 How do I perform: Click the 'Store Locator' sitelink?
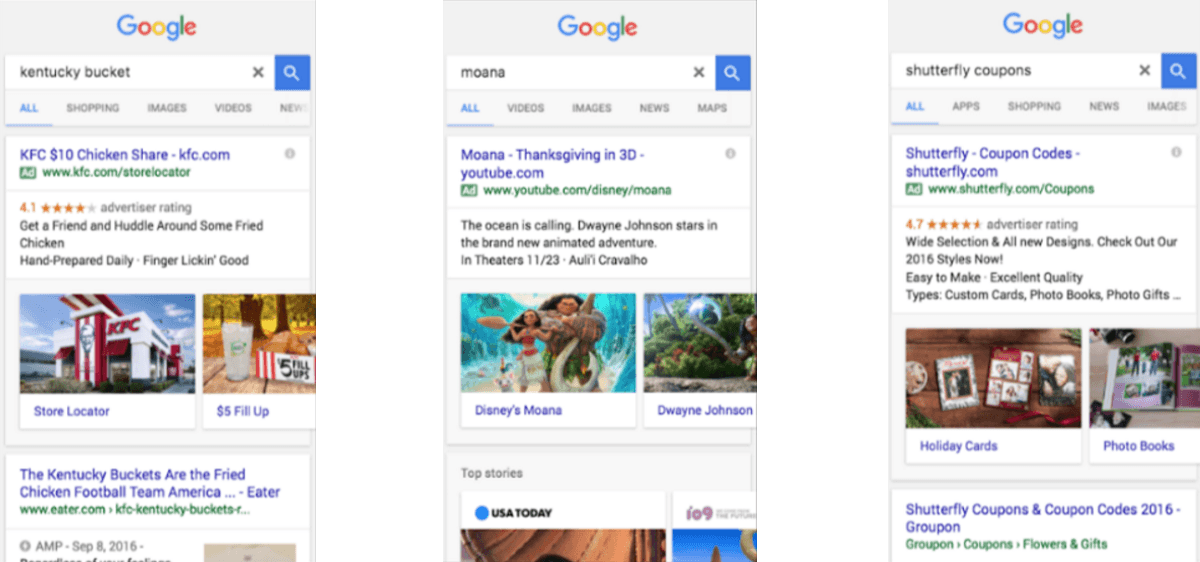71,411
